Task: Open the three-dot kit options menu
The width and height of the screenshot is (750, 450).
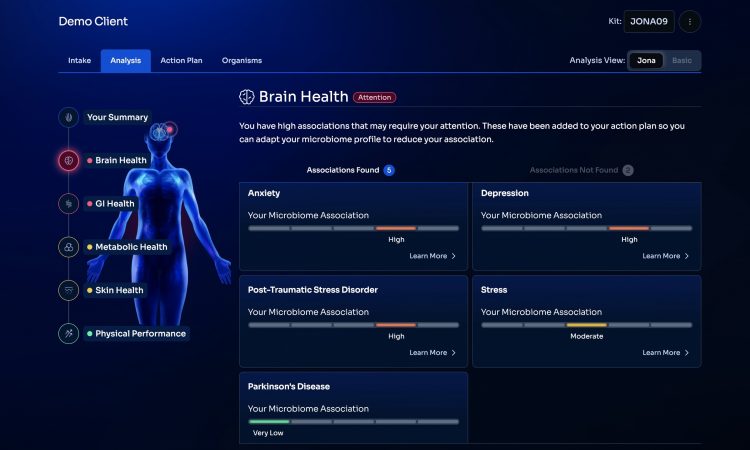Action: tap(690, 21)
